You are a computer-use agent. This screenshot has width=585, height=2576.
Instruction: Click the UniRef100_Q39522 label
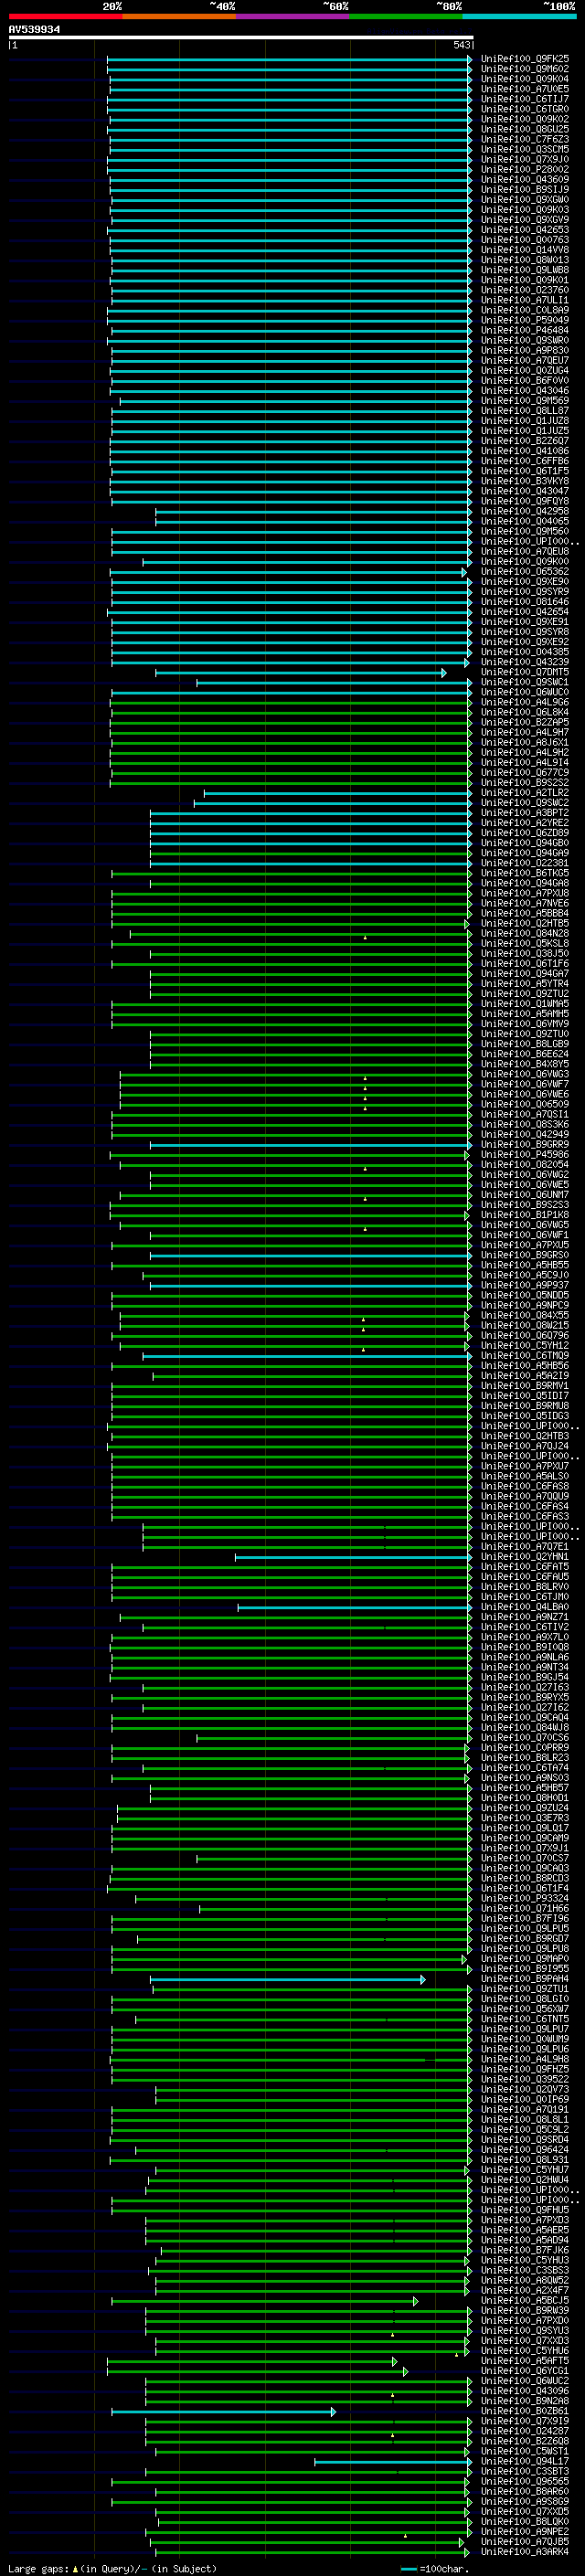click(x=525, y=2080)
